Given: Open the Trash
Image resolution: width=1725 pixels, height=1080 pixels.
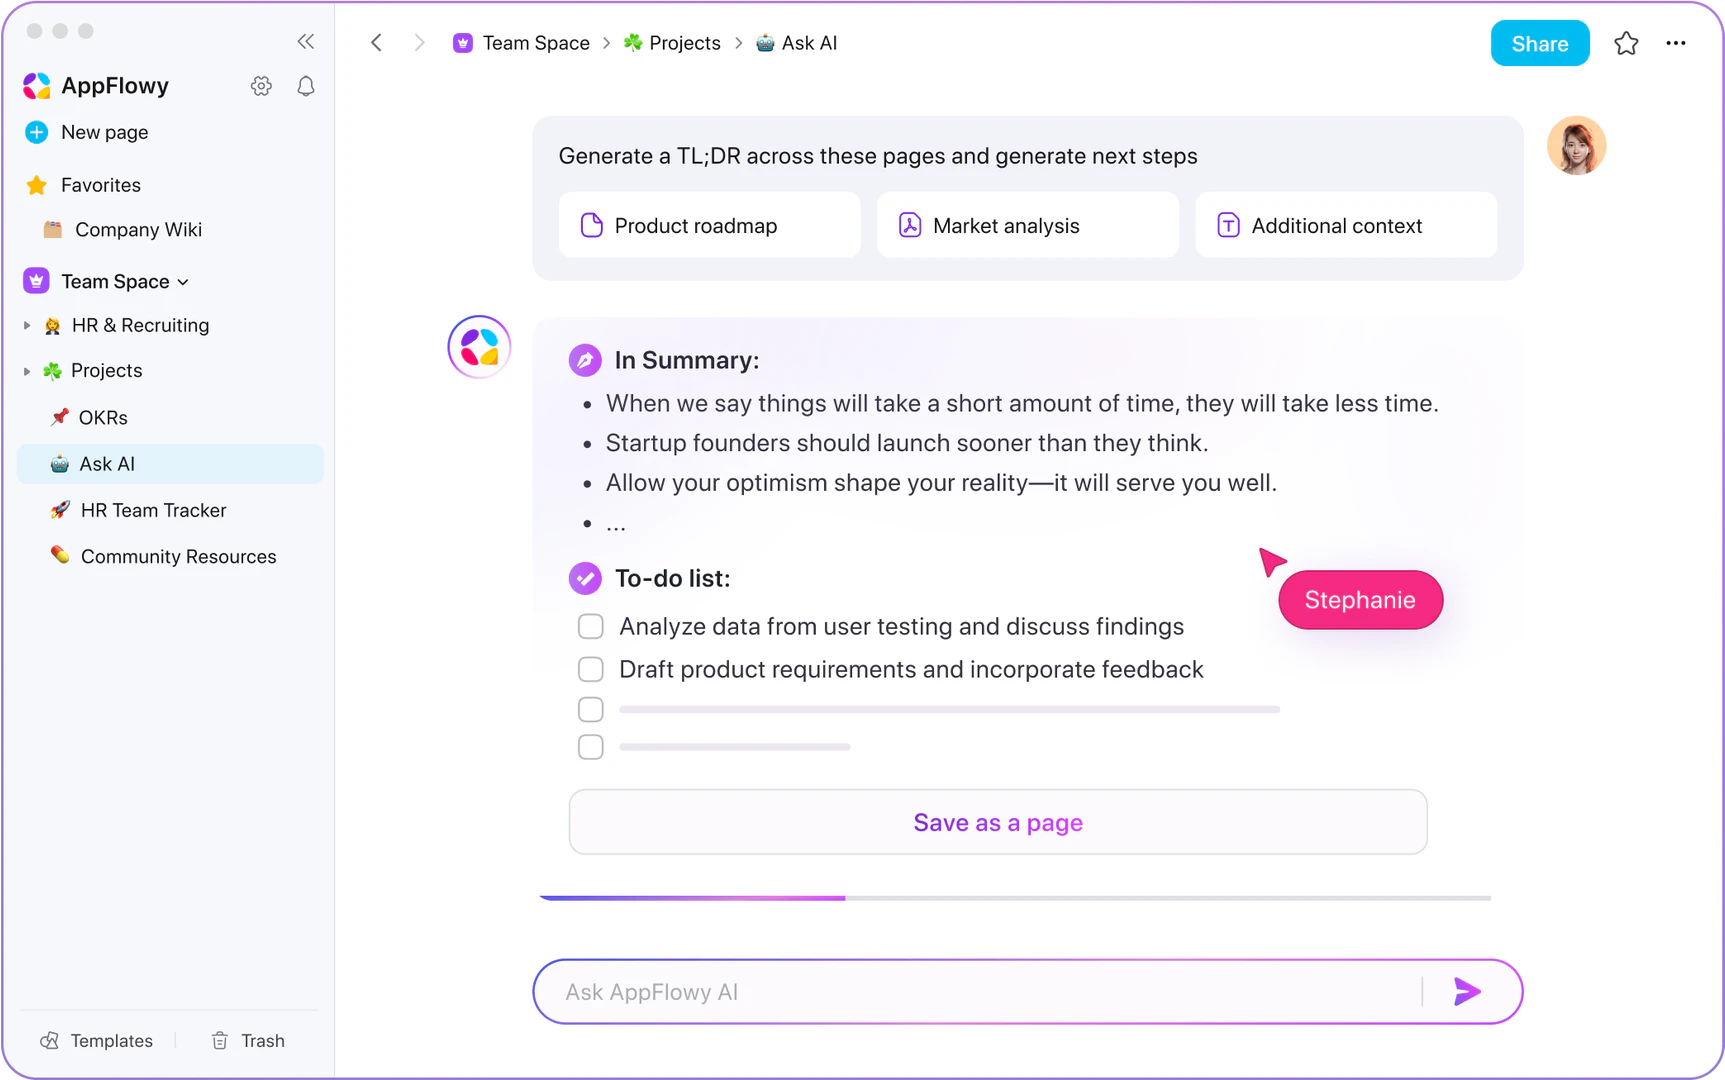Looking at the screenshot, I should click(247, 1040).
